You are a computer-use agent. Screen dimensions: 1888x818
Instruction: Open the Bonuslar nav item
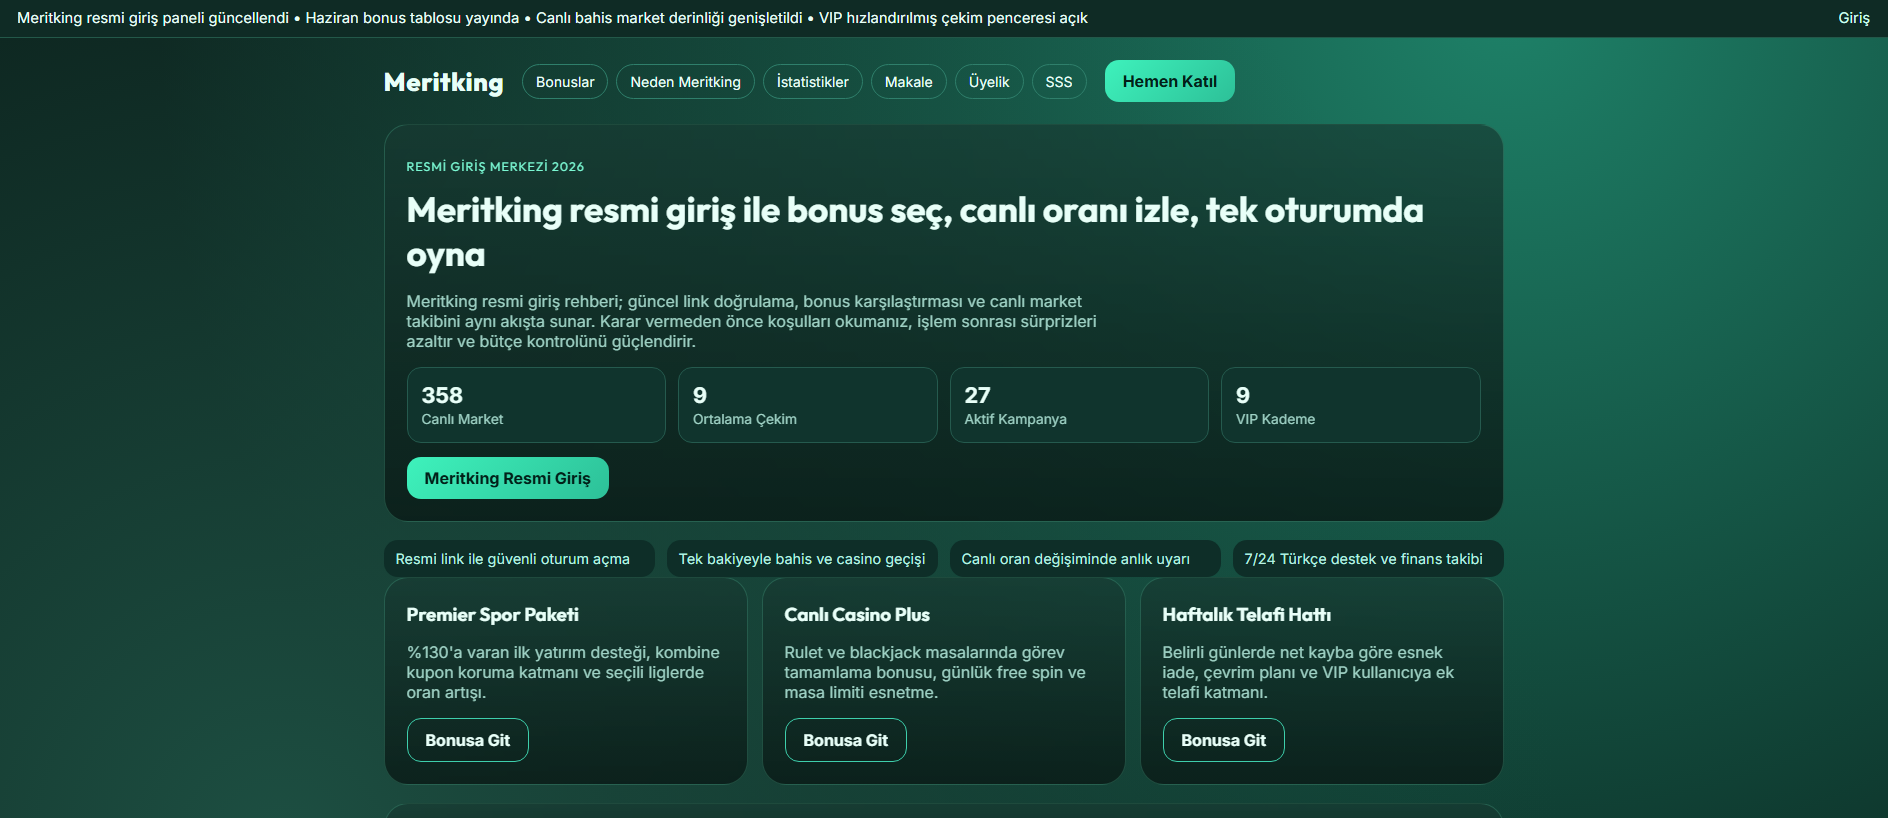pos(565,82)
